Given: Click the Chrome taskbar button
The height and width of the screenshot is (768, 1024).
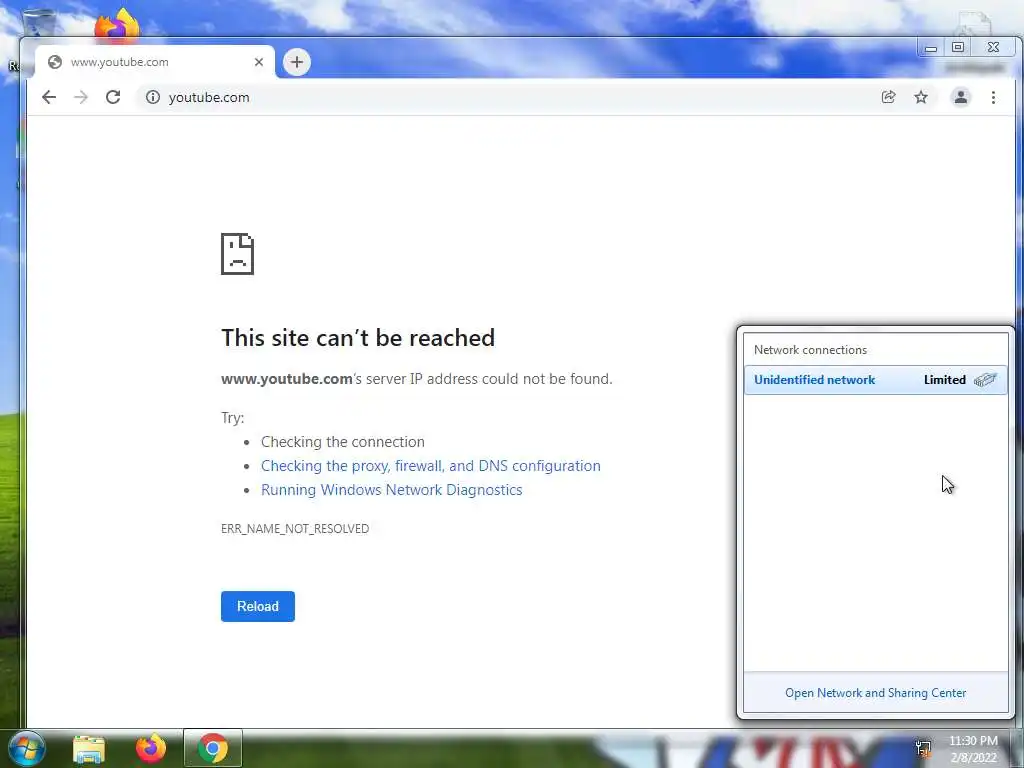Looking at the screenshot, I should click(x=213, y=748).
